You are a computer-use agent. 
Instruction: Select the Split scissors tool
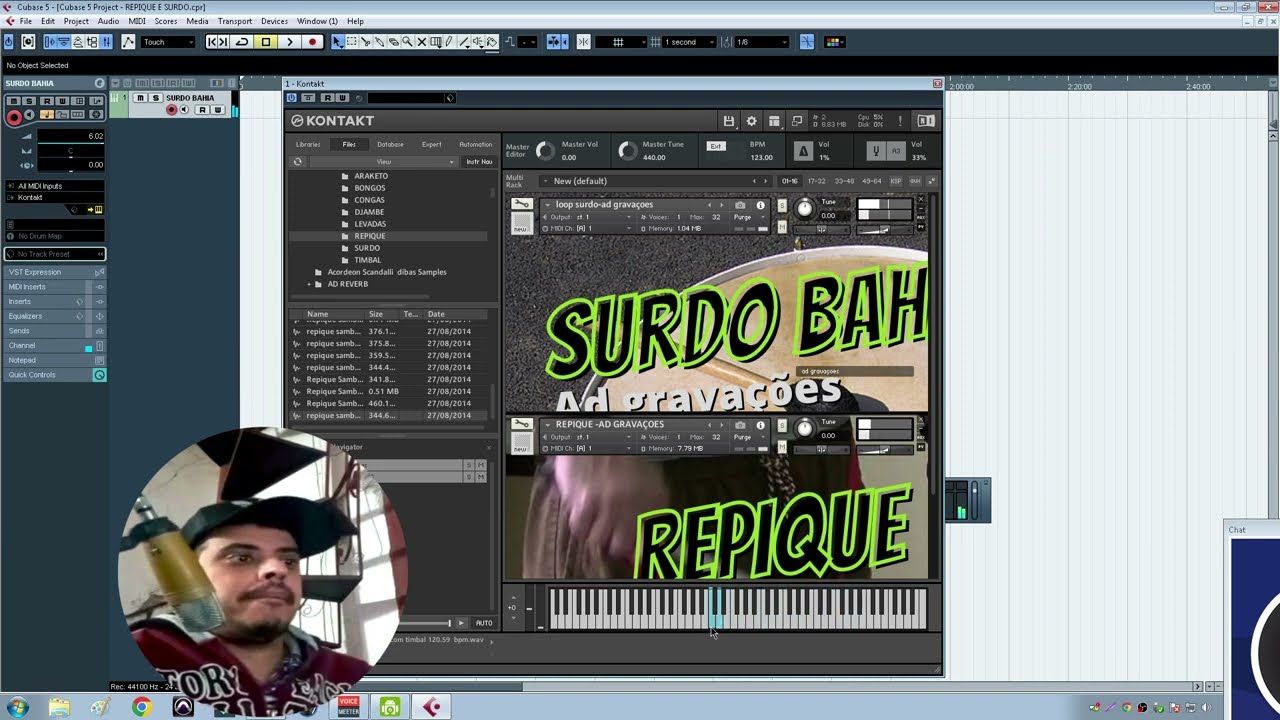coord(366,42)
